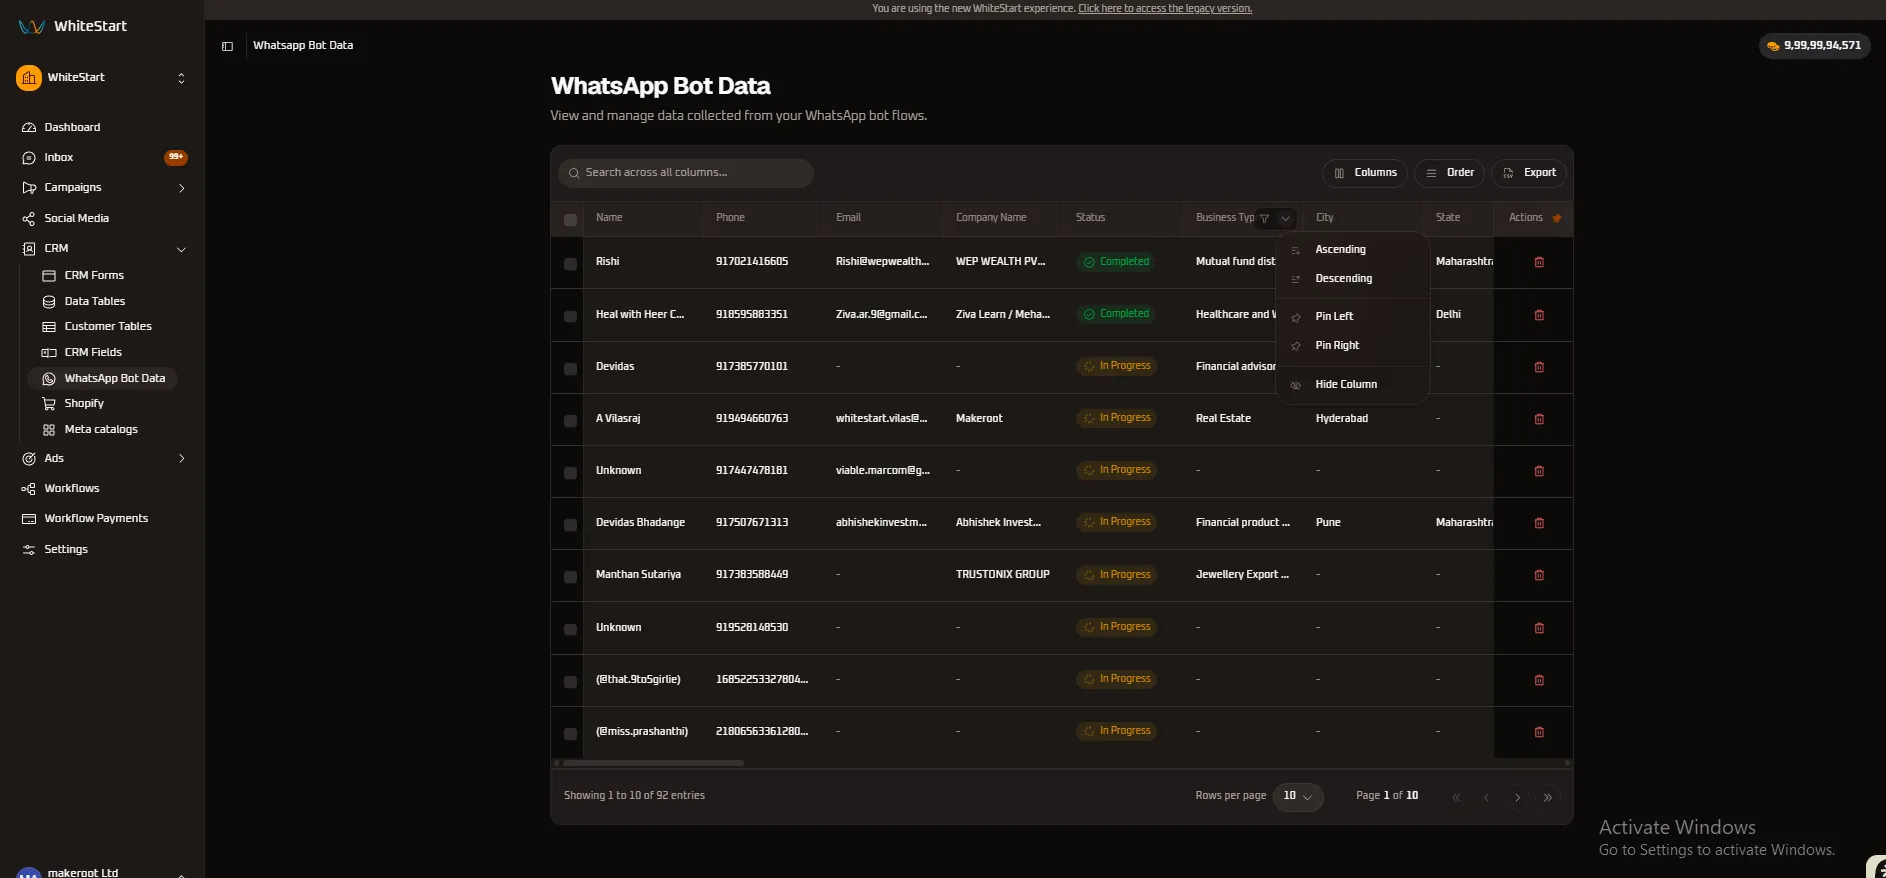Open the WhiteStart workspace switcher
The image size is (1886, 878).
[x=102, y=78]
